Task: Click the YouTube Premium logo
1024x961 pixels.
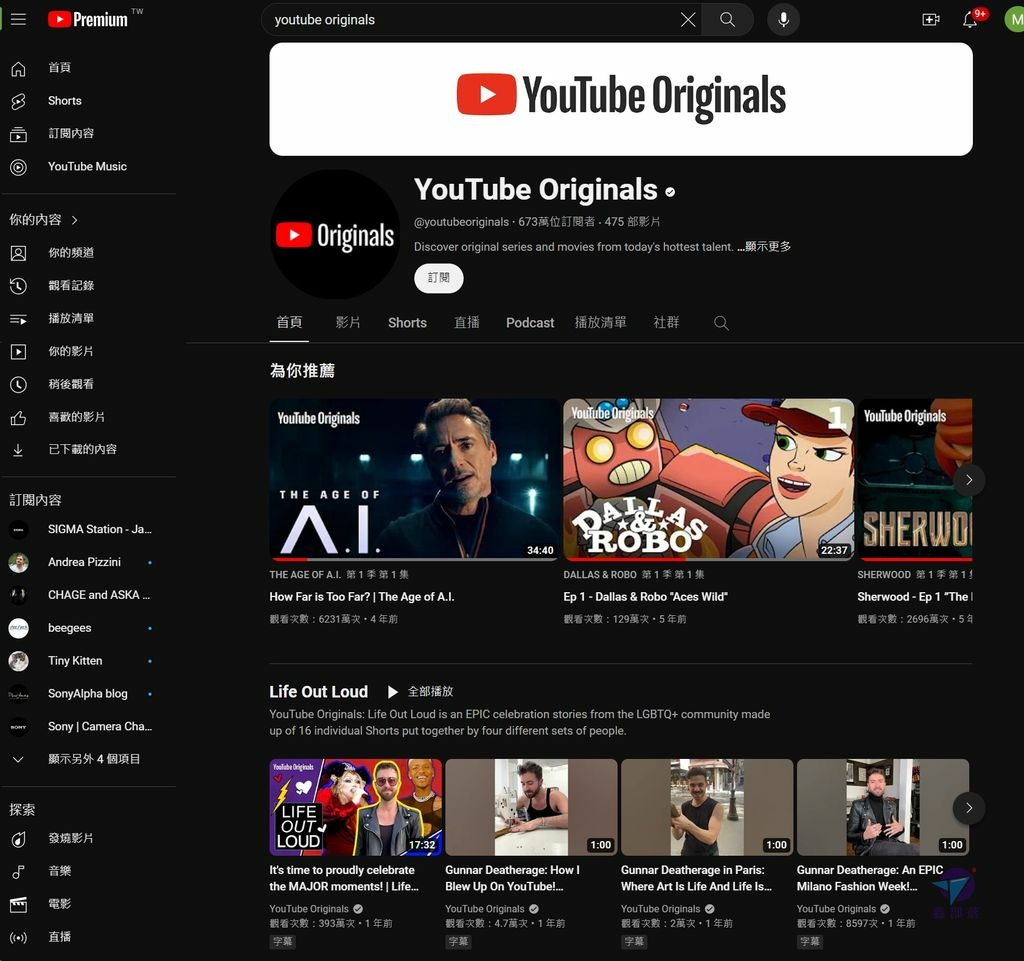Action: (88, 20)
